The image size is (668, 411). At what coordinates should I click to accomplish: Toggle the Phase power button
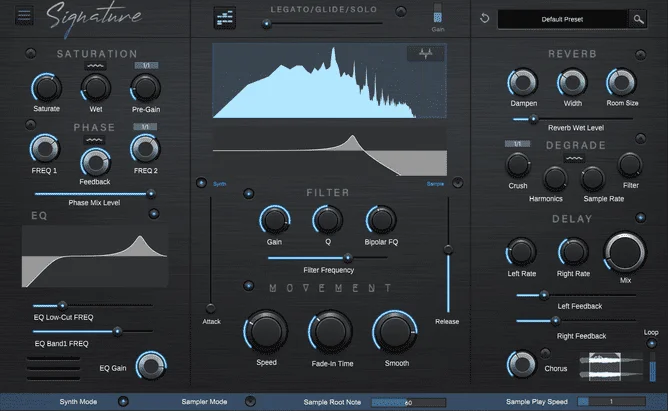pos(30,125)
